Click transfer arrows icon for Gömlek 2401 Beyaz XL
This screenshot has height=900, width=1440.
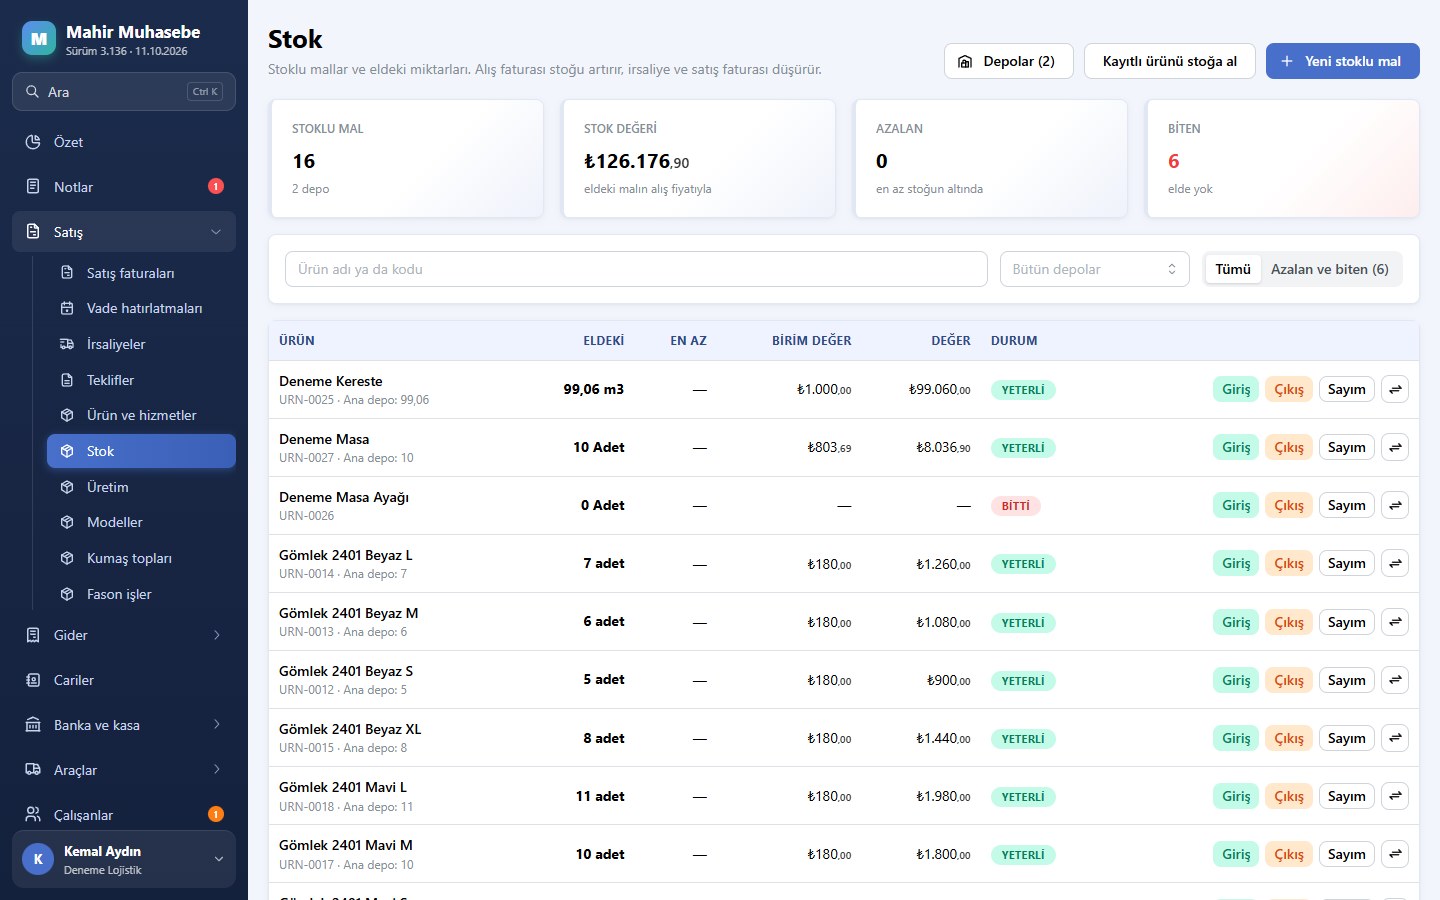[x=1395, y=738]
